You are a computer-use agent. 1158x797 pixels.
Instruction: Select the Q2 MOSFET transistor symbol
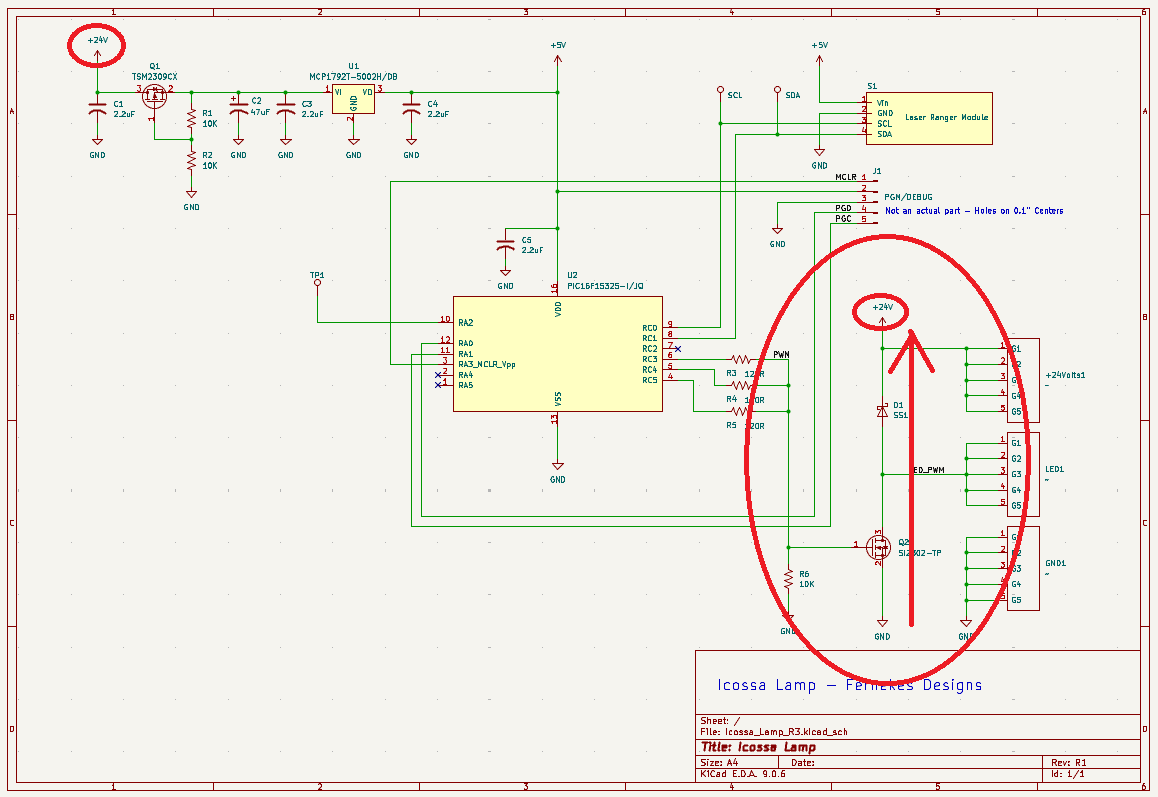pos(879,546)
